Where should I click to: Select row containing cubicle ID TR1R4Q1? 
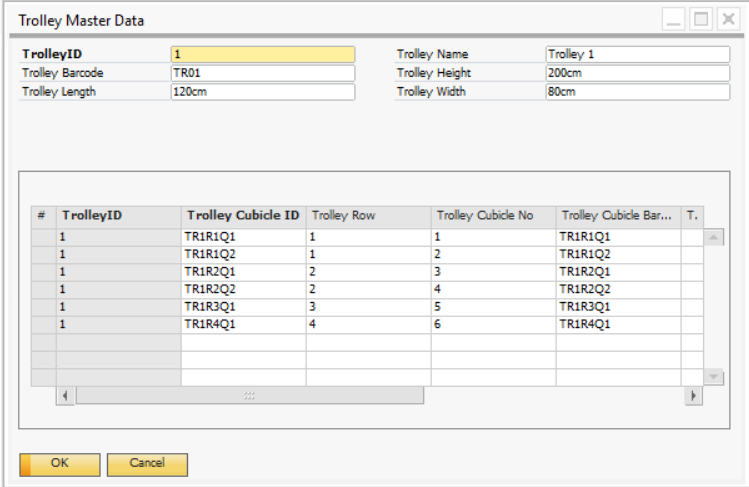coord(43,324)
